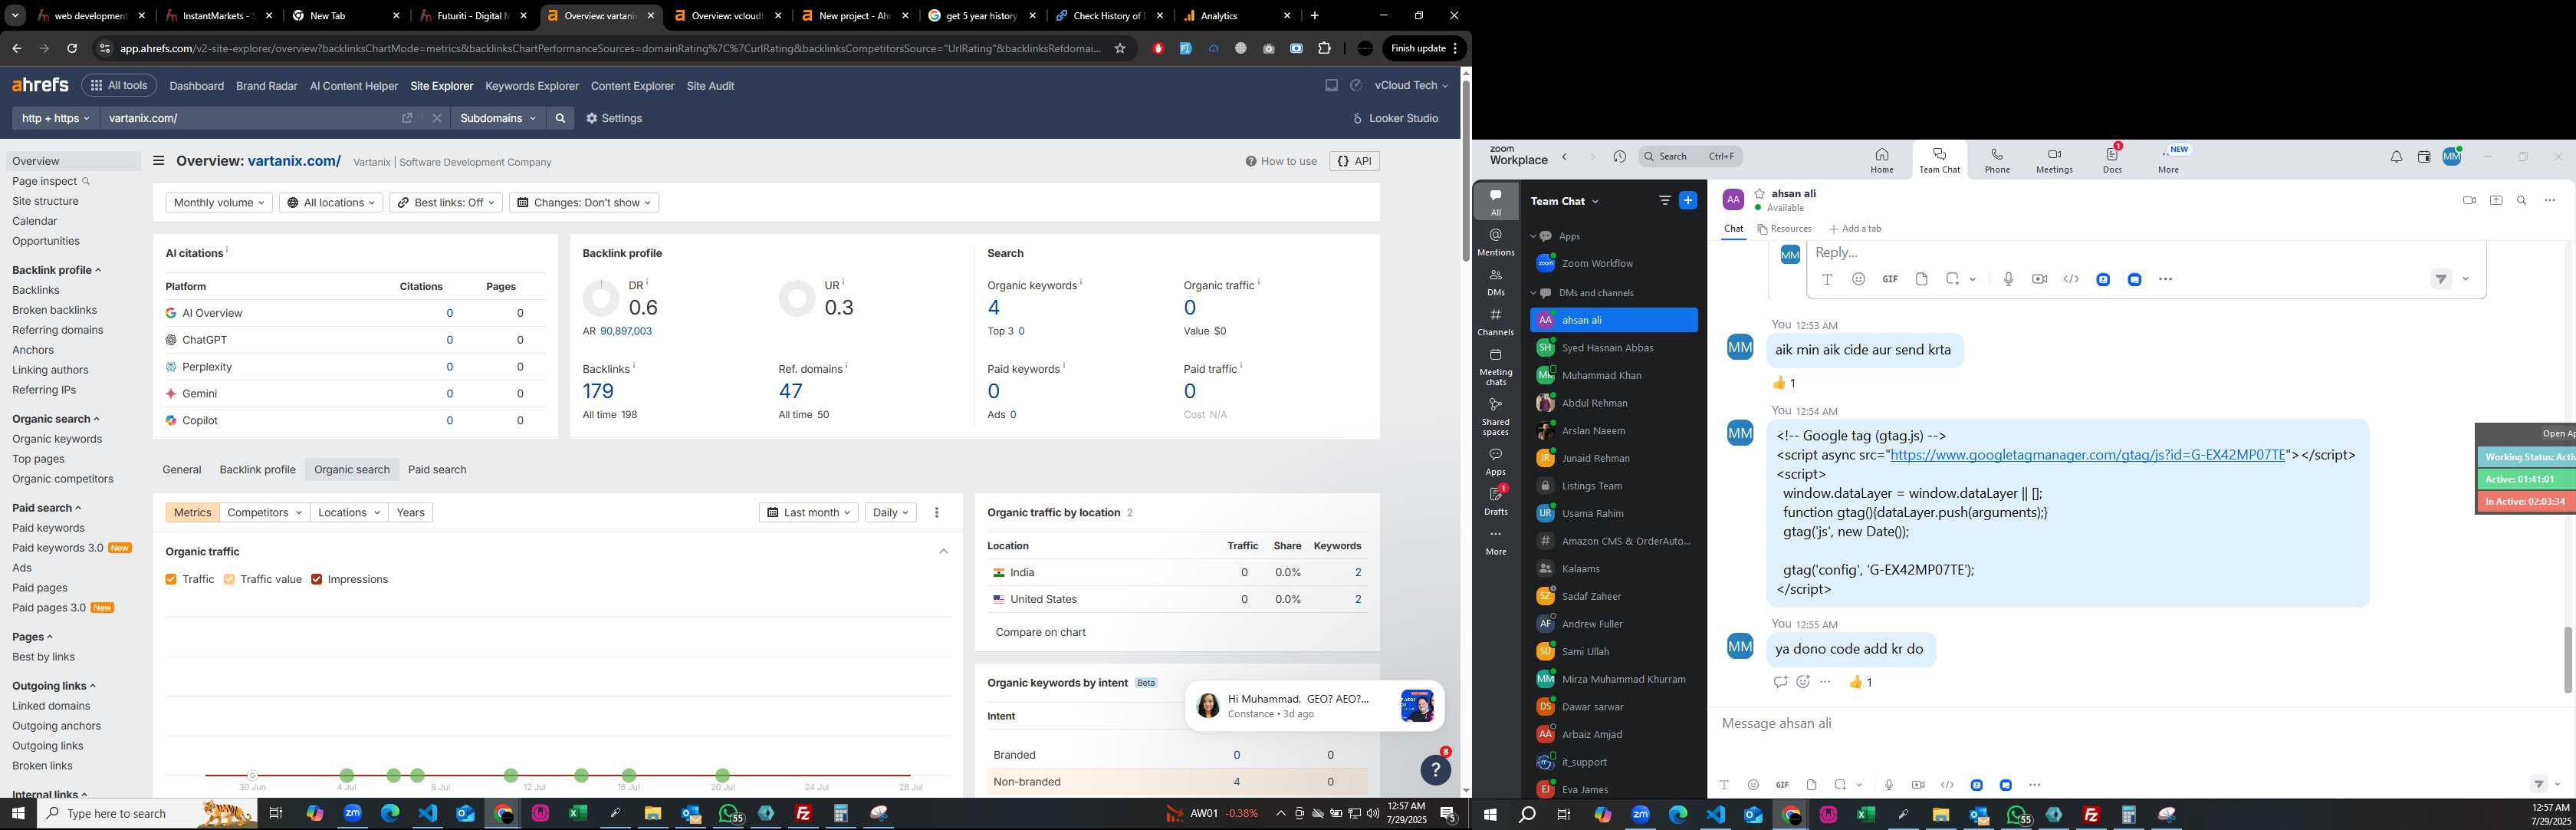Open Monthly volume dropdown
This screenshot has height=830, width=2576.
219,202
